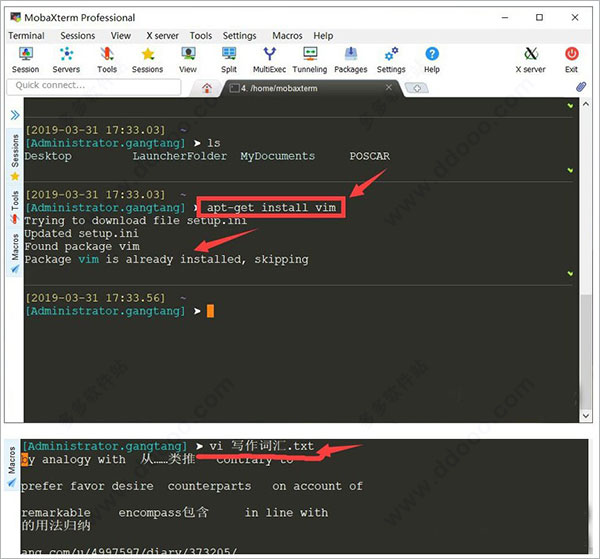Start the X server icon
This screenshot has width=600, height=559.
click(531, 59)
